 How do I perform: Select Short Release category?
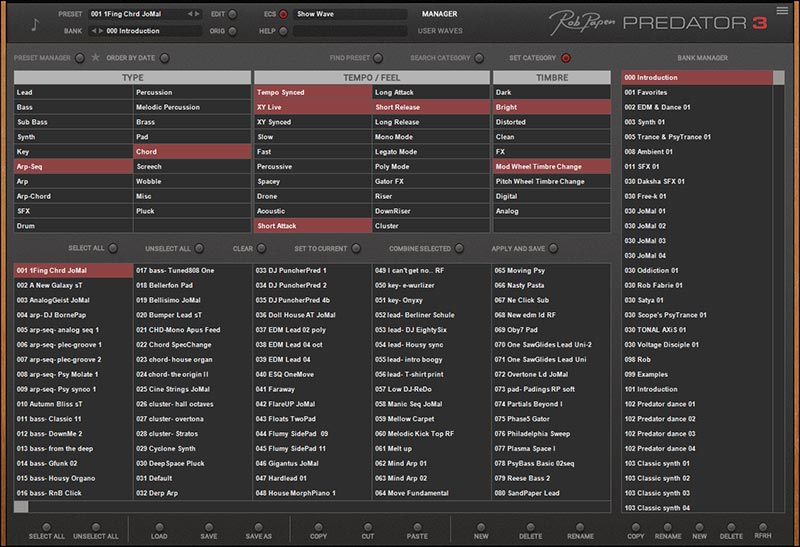click(431, 107)
